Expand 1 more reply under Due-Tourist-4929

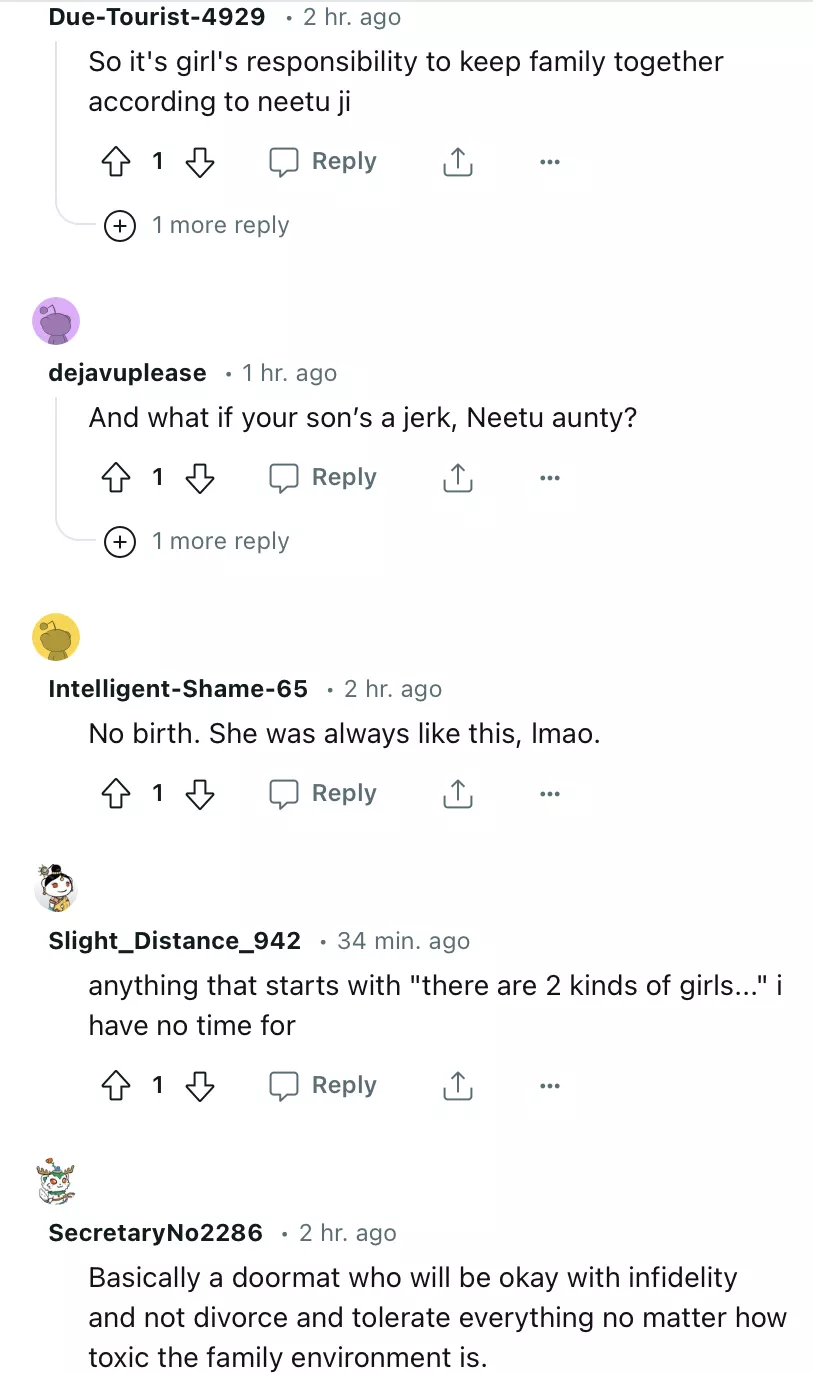coord(198,226)
